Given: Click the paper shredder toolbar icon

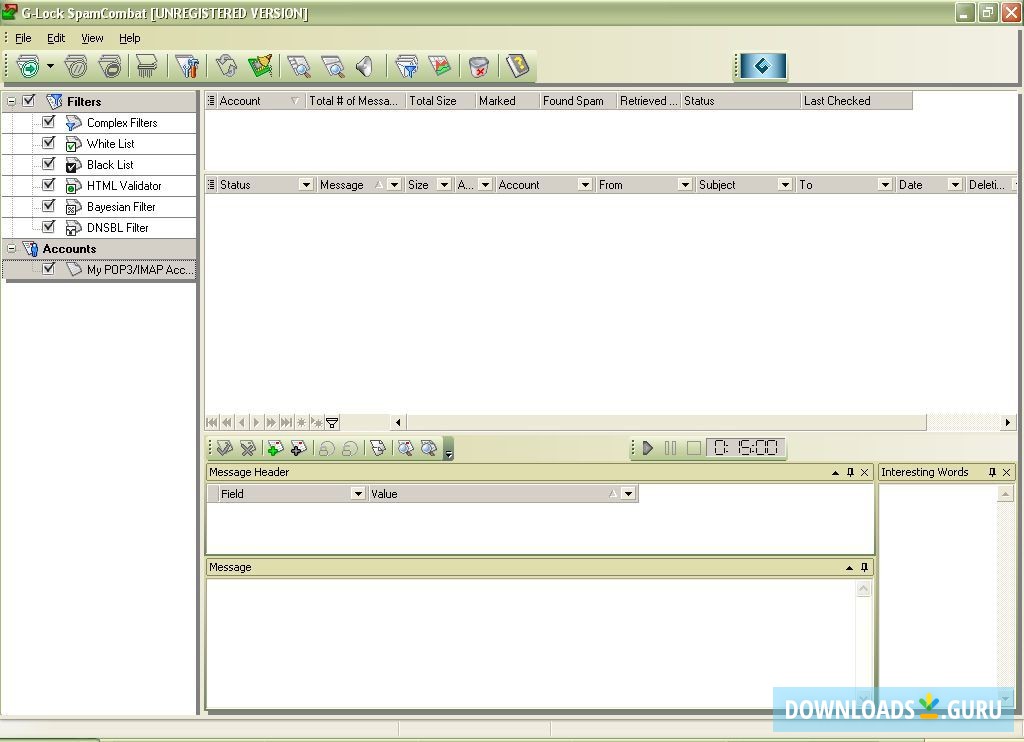Looking at the screenshot, I should [x=146, y=67].
